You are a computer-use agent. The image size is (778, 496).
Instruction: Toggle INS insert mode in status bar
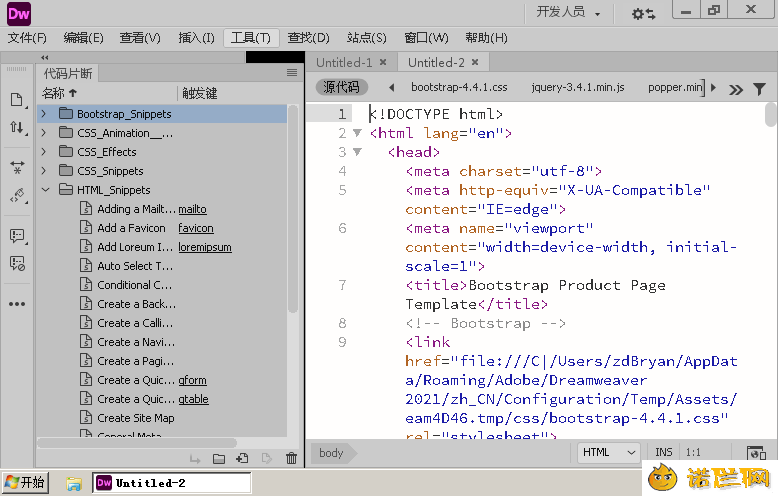663,452
